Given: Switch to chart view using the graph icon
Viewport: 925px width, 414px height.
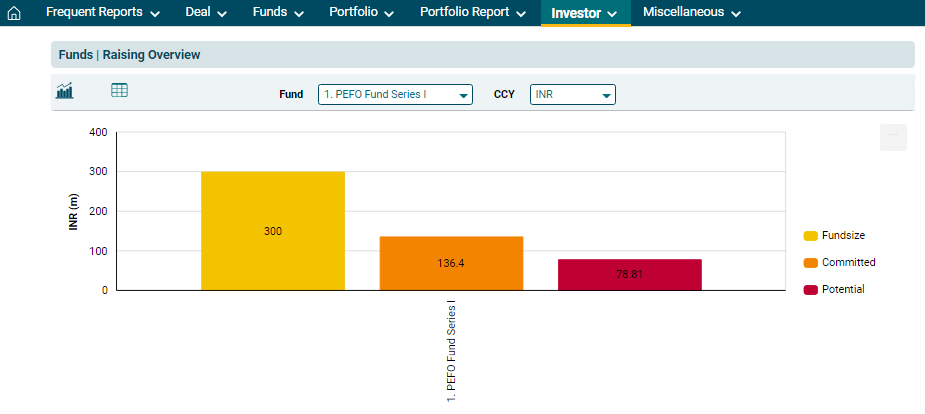Looking at the screenshot, I should [65, 91].
